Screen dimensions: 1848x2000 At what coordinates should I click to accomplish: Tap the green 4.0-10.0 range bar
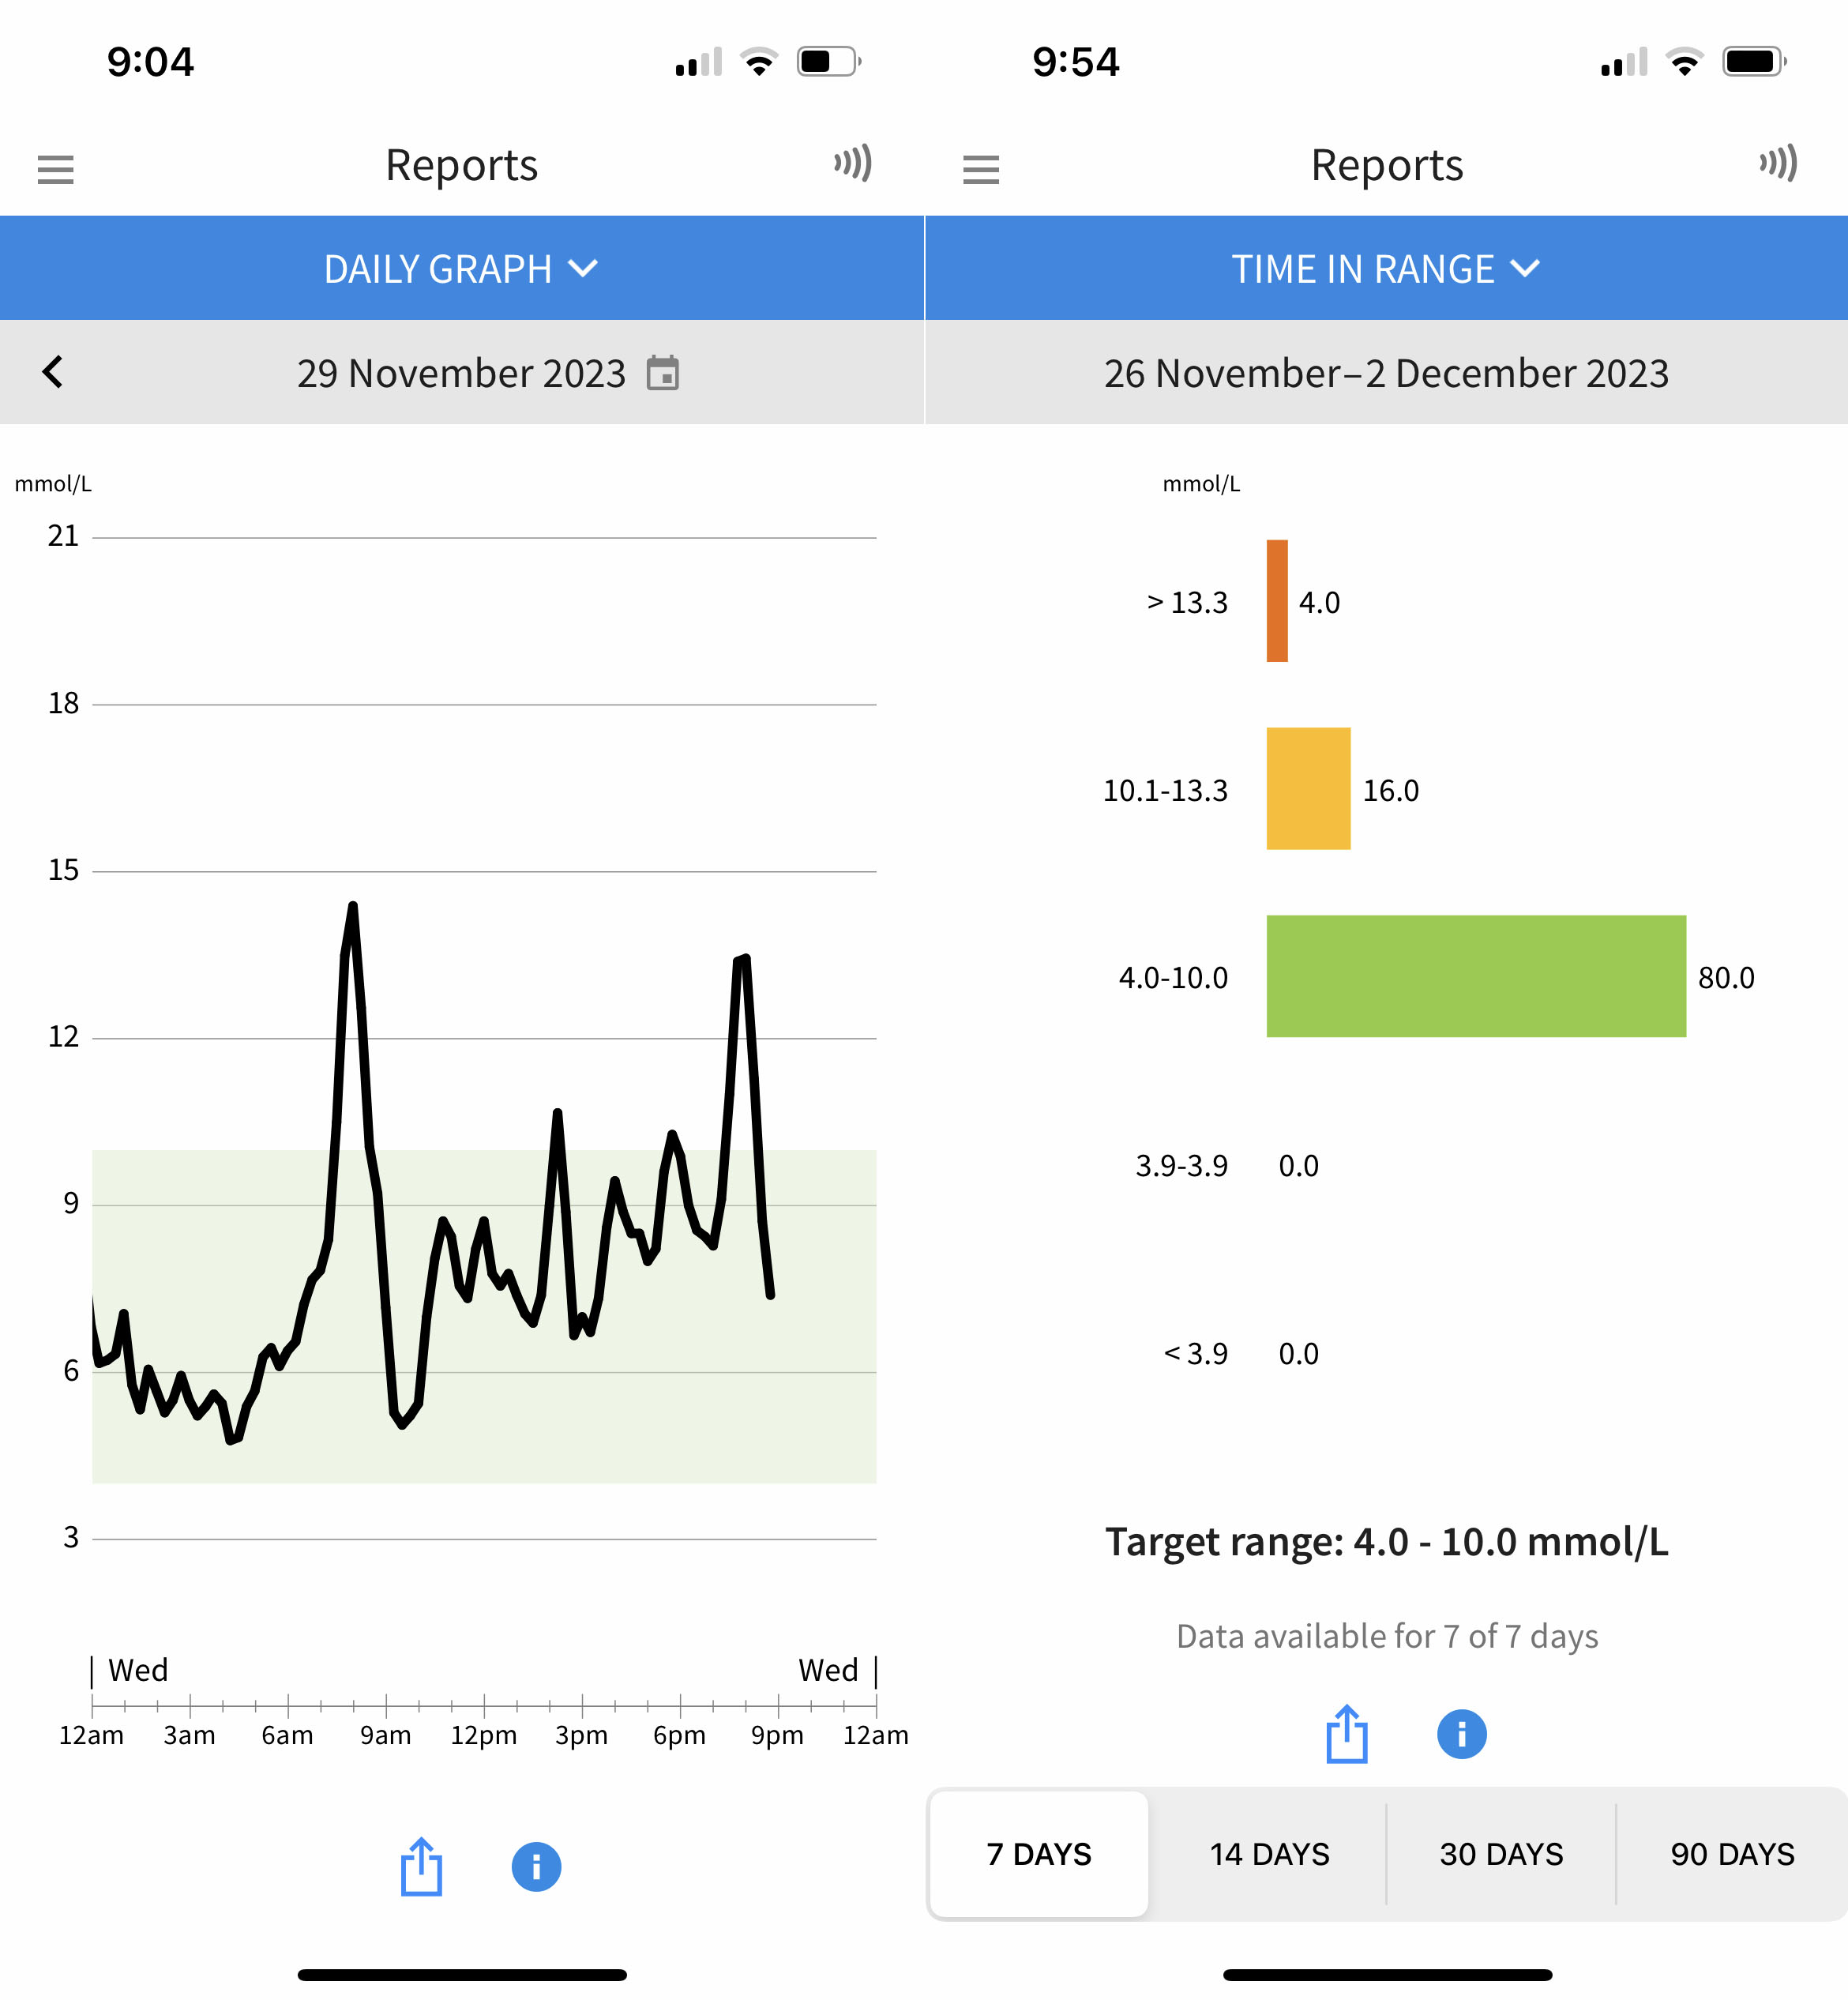pos(1475,976)
